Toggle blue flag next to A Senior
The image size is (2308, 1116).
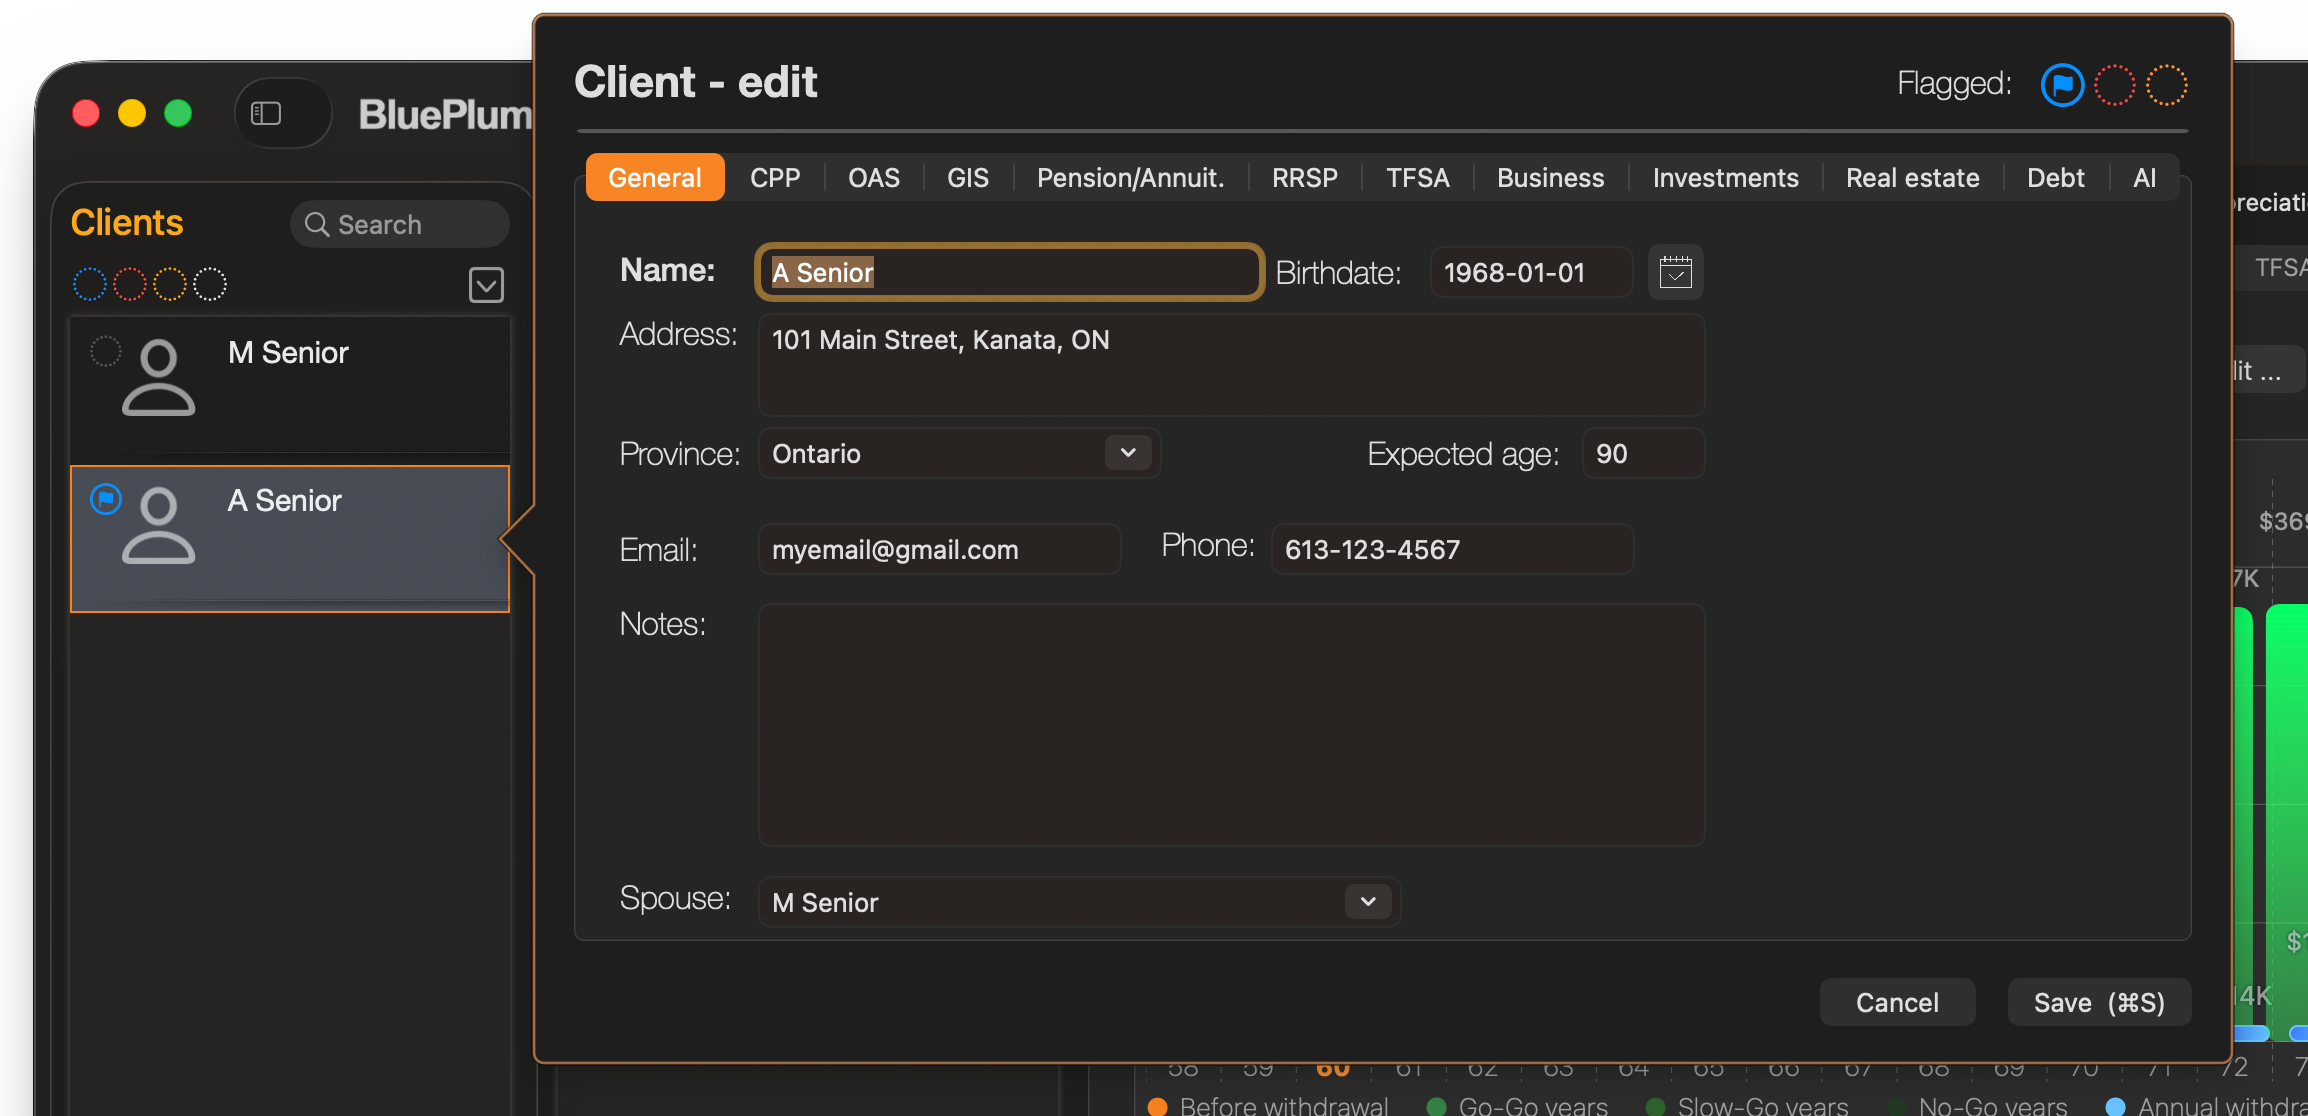(x=106, y=499)
